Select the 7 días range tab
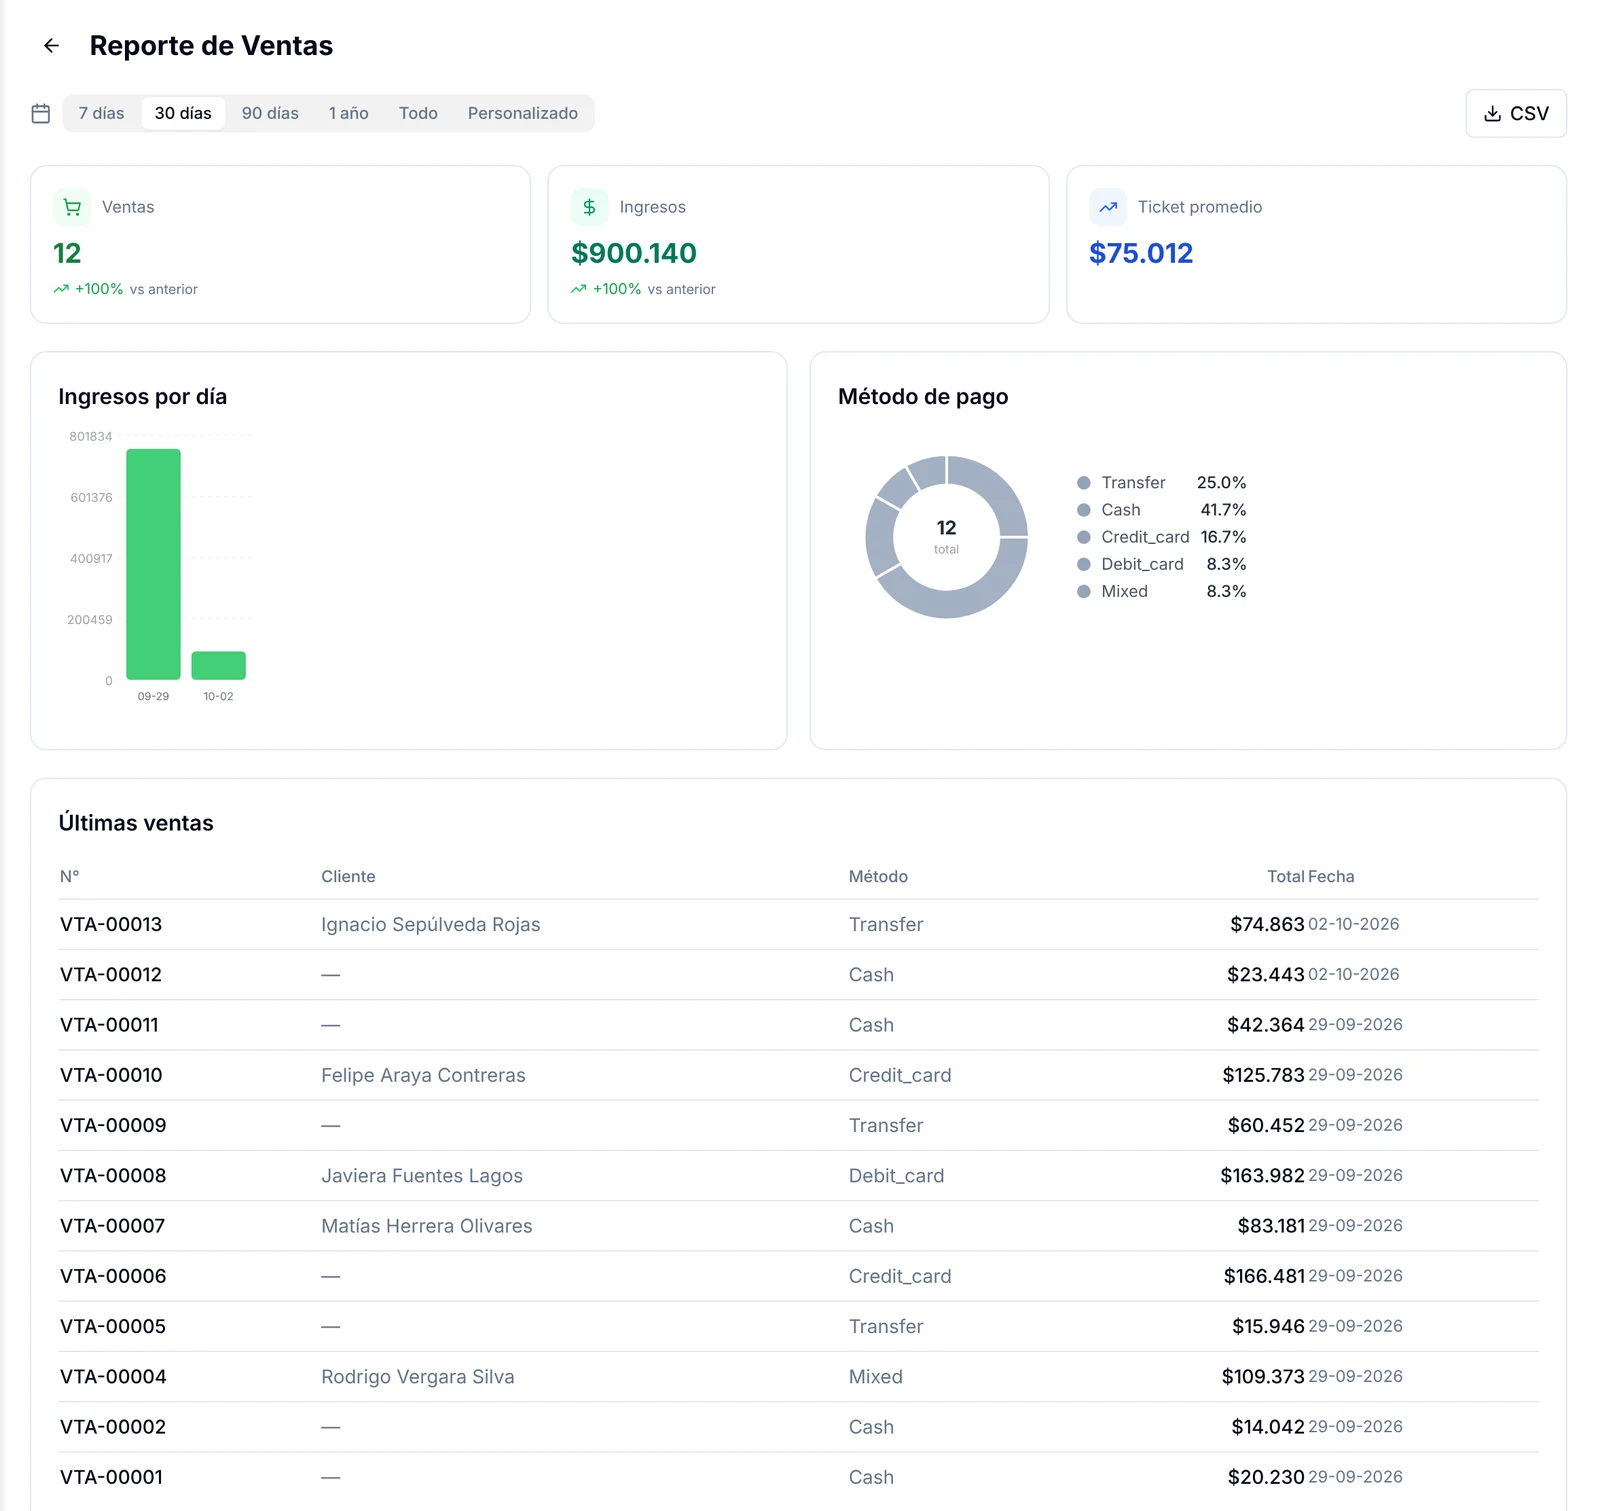 click(x=102, y=113)
